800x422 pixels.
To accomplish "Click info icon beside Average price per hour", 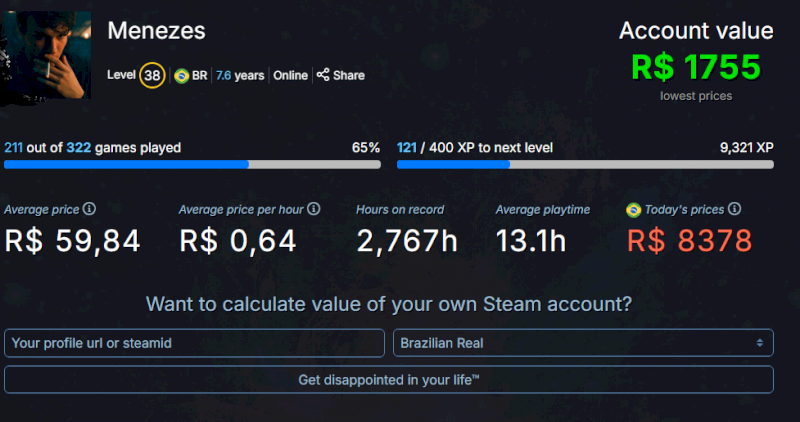I will point(313,209).
